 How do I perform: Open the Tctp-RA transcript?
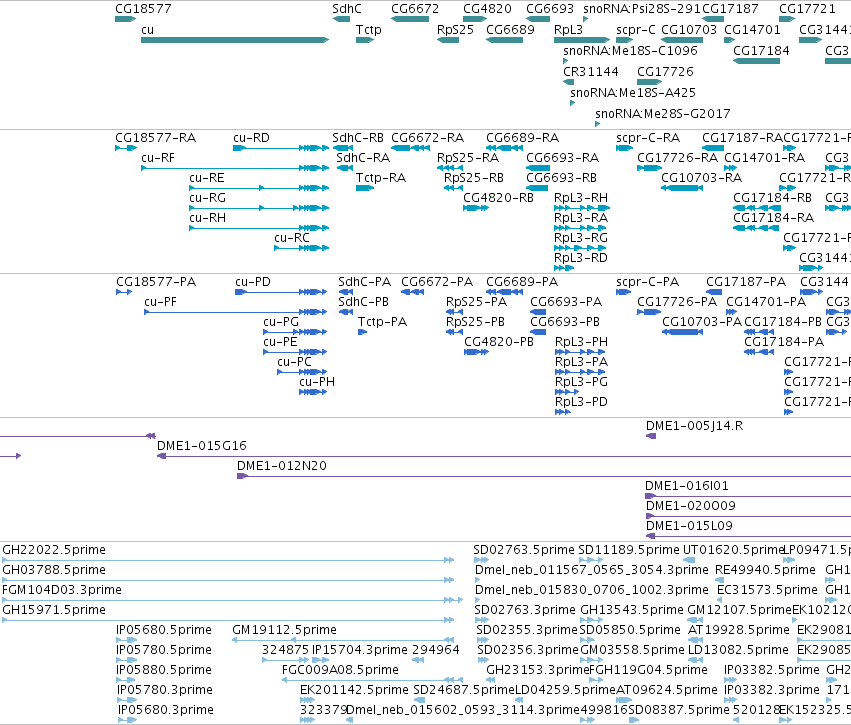click(x=365, y=188)
